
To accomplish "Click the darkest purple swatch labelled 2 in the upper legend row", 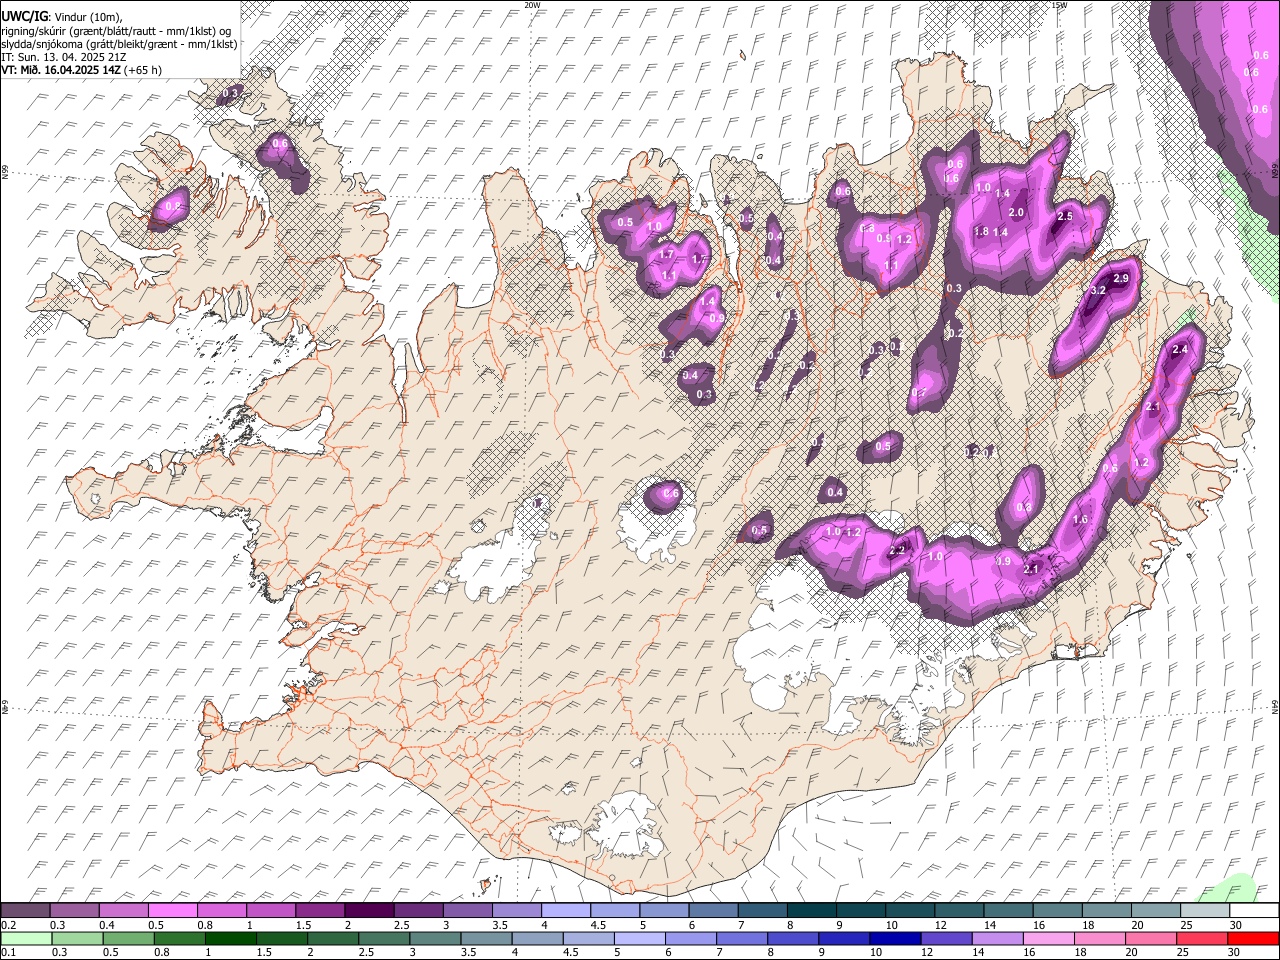I will 369,910.
